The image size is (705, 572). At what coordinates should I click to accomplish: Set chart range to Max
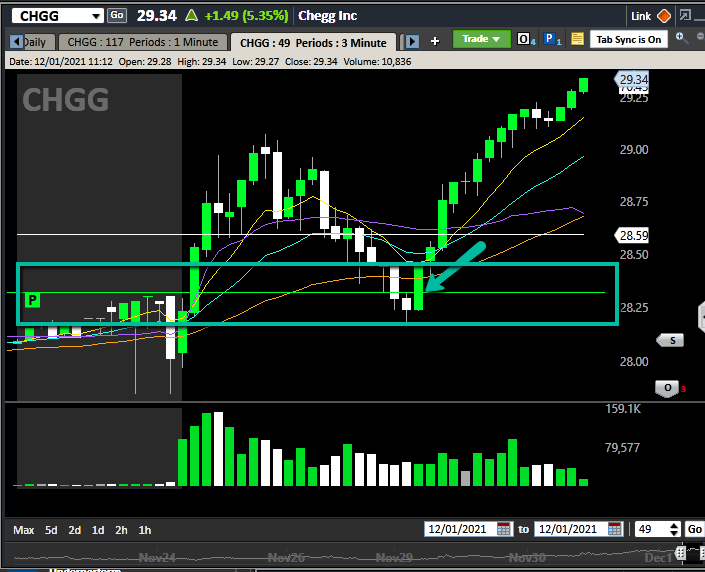pyautogui.click(x=24, y=530)
